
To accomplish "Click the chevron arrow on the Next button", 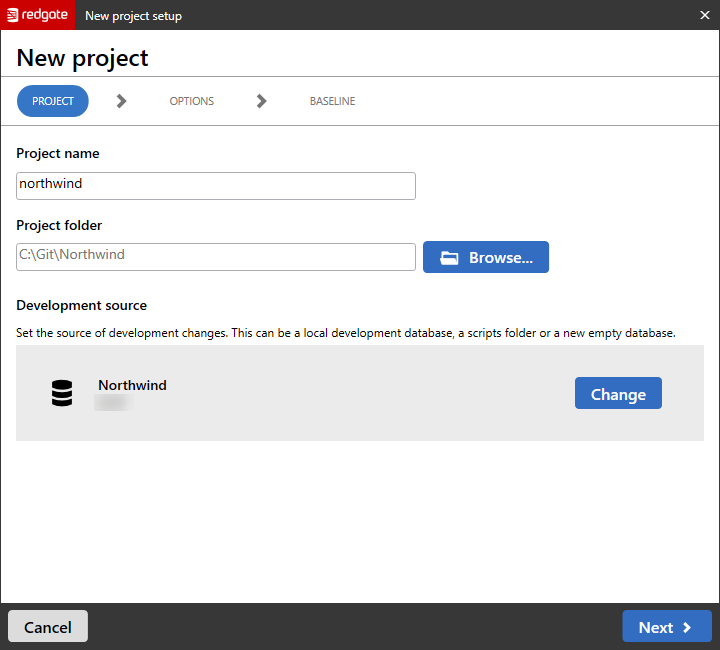I will coord(687,628).
